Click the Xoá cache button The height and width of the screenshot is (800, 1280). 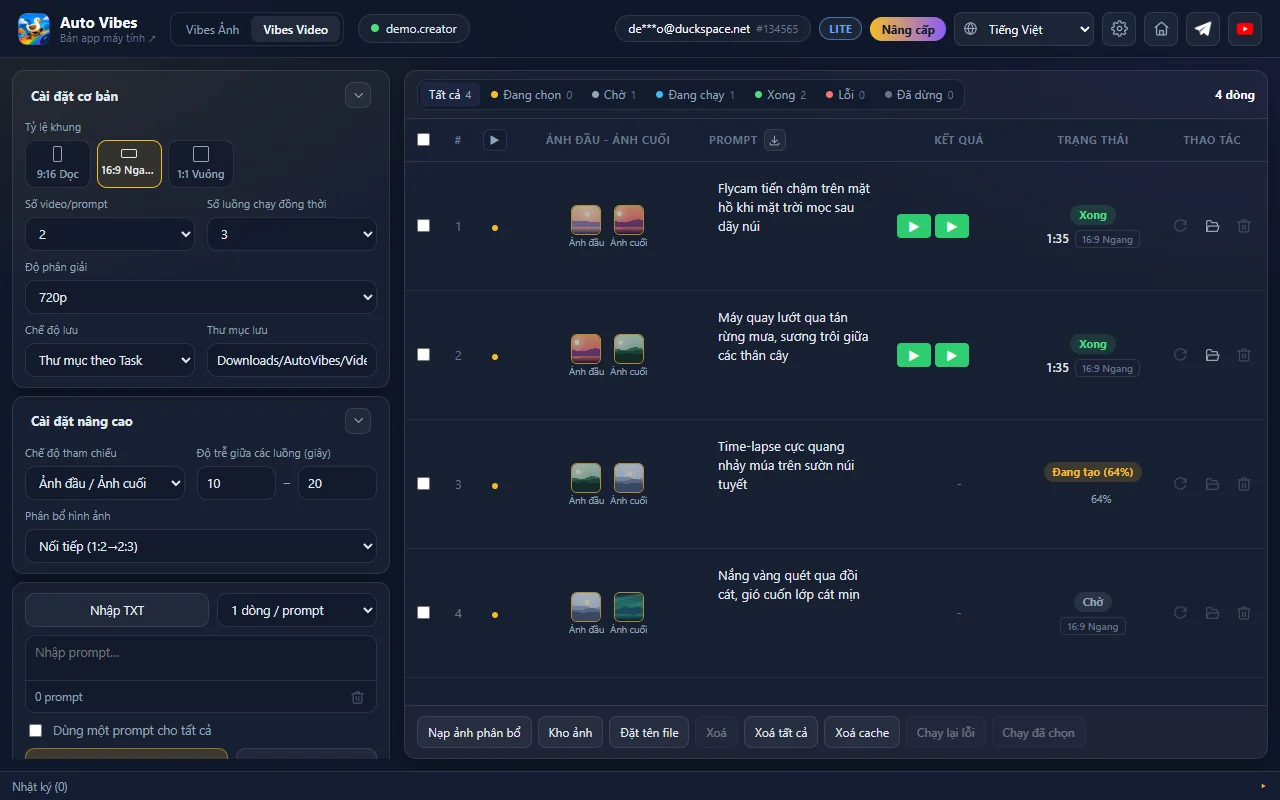pyautogui.click(x=862, y=733)
